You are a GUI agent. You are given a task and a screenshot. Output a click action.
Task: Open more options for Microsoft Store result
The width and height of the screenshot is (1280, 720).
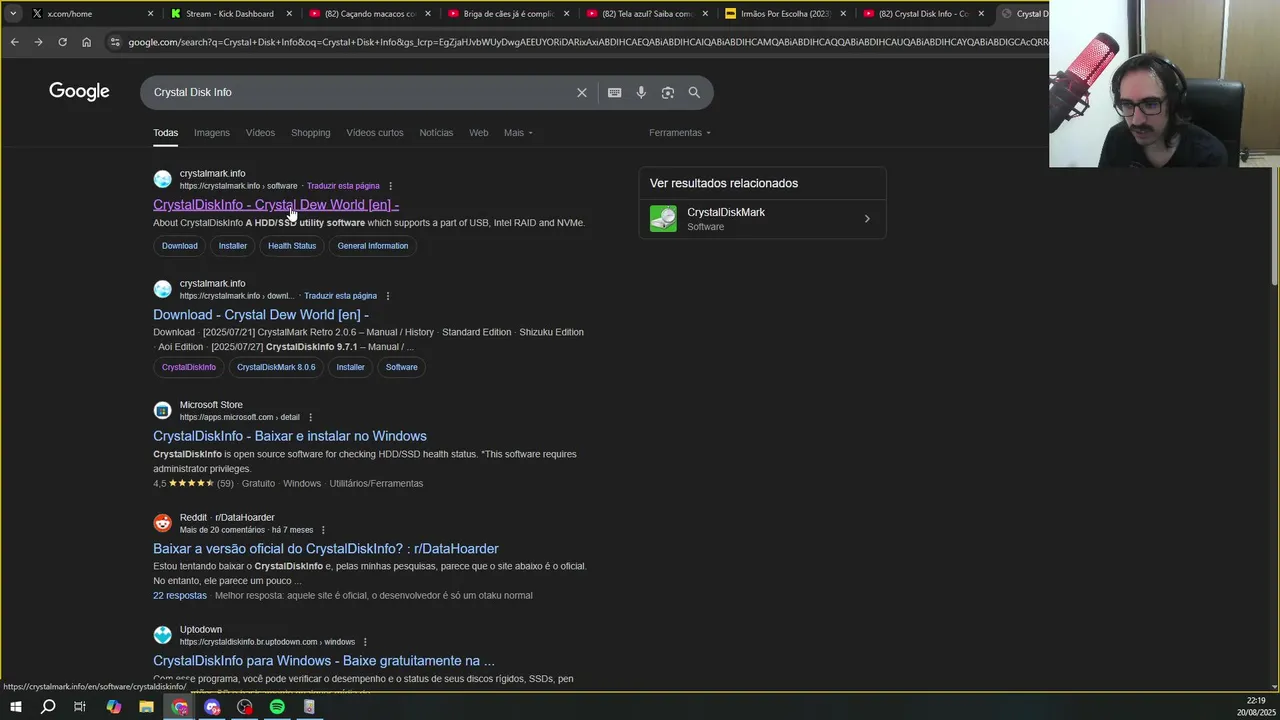coord(311,417)
